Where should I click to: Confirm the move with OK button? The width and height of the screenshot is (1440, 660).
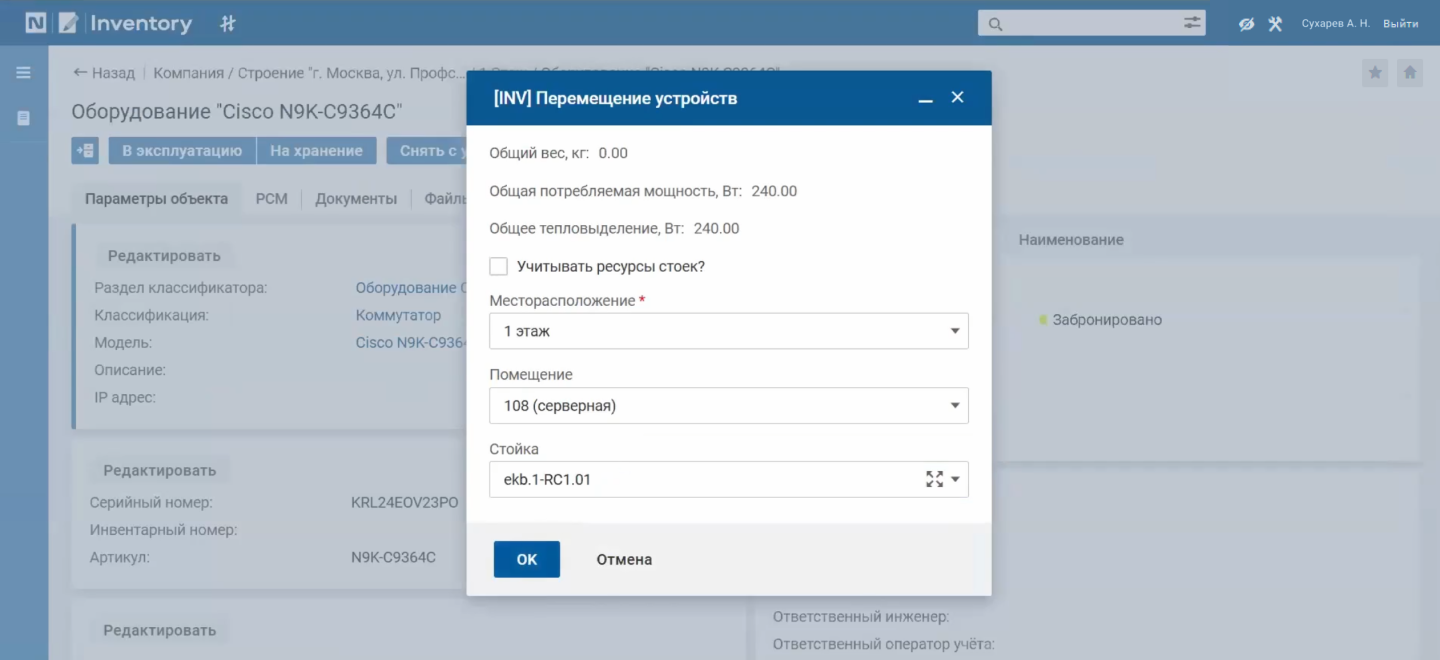(x=526, y=559)
